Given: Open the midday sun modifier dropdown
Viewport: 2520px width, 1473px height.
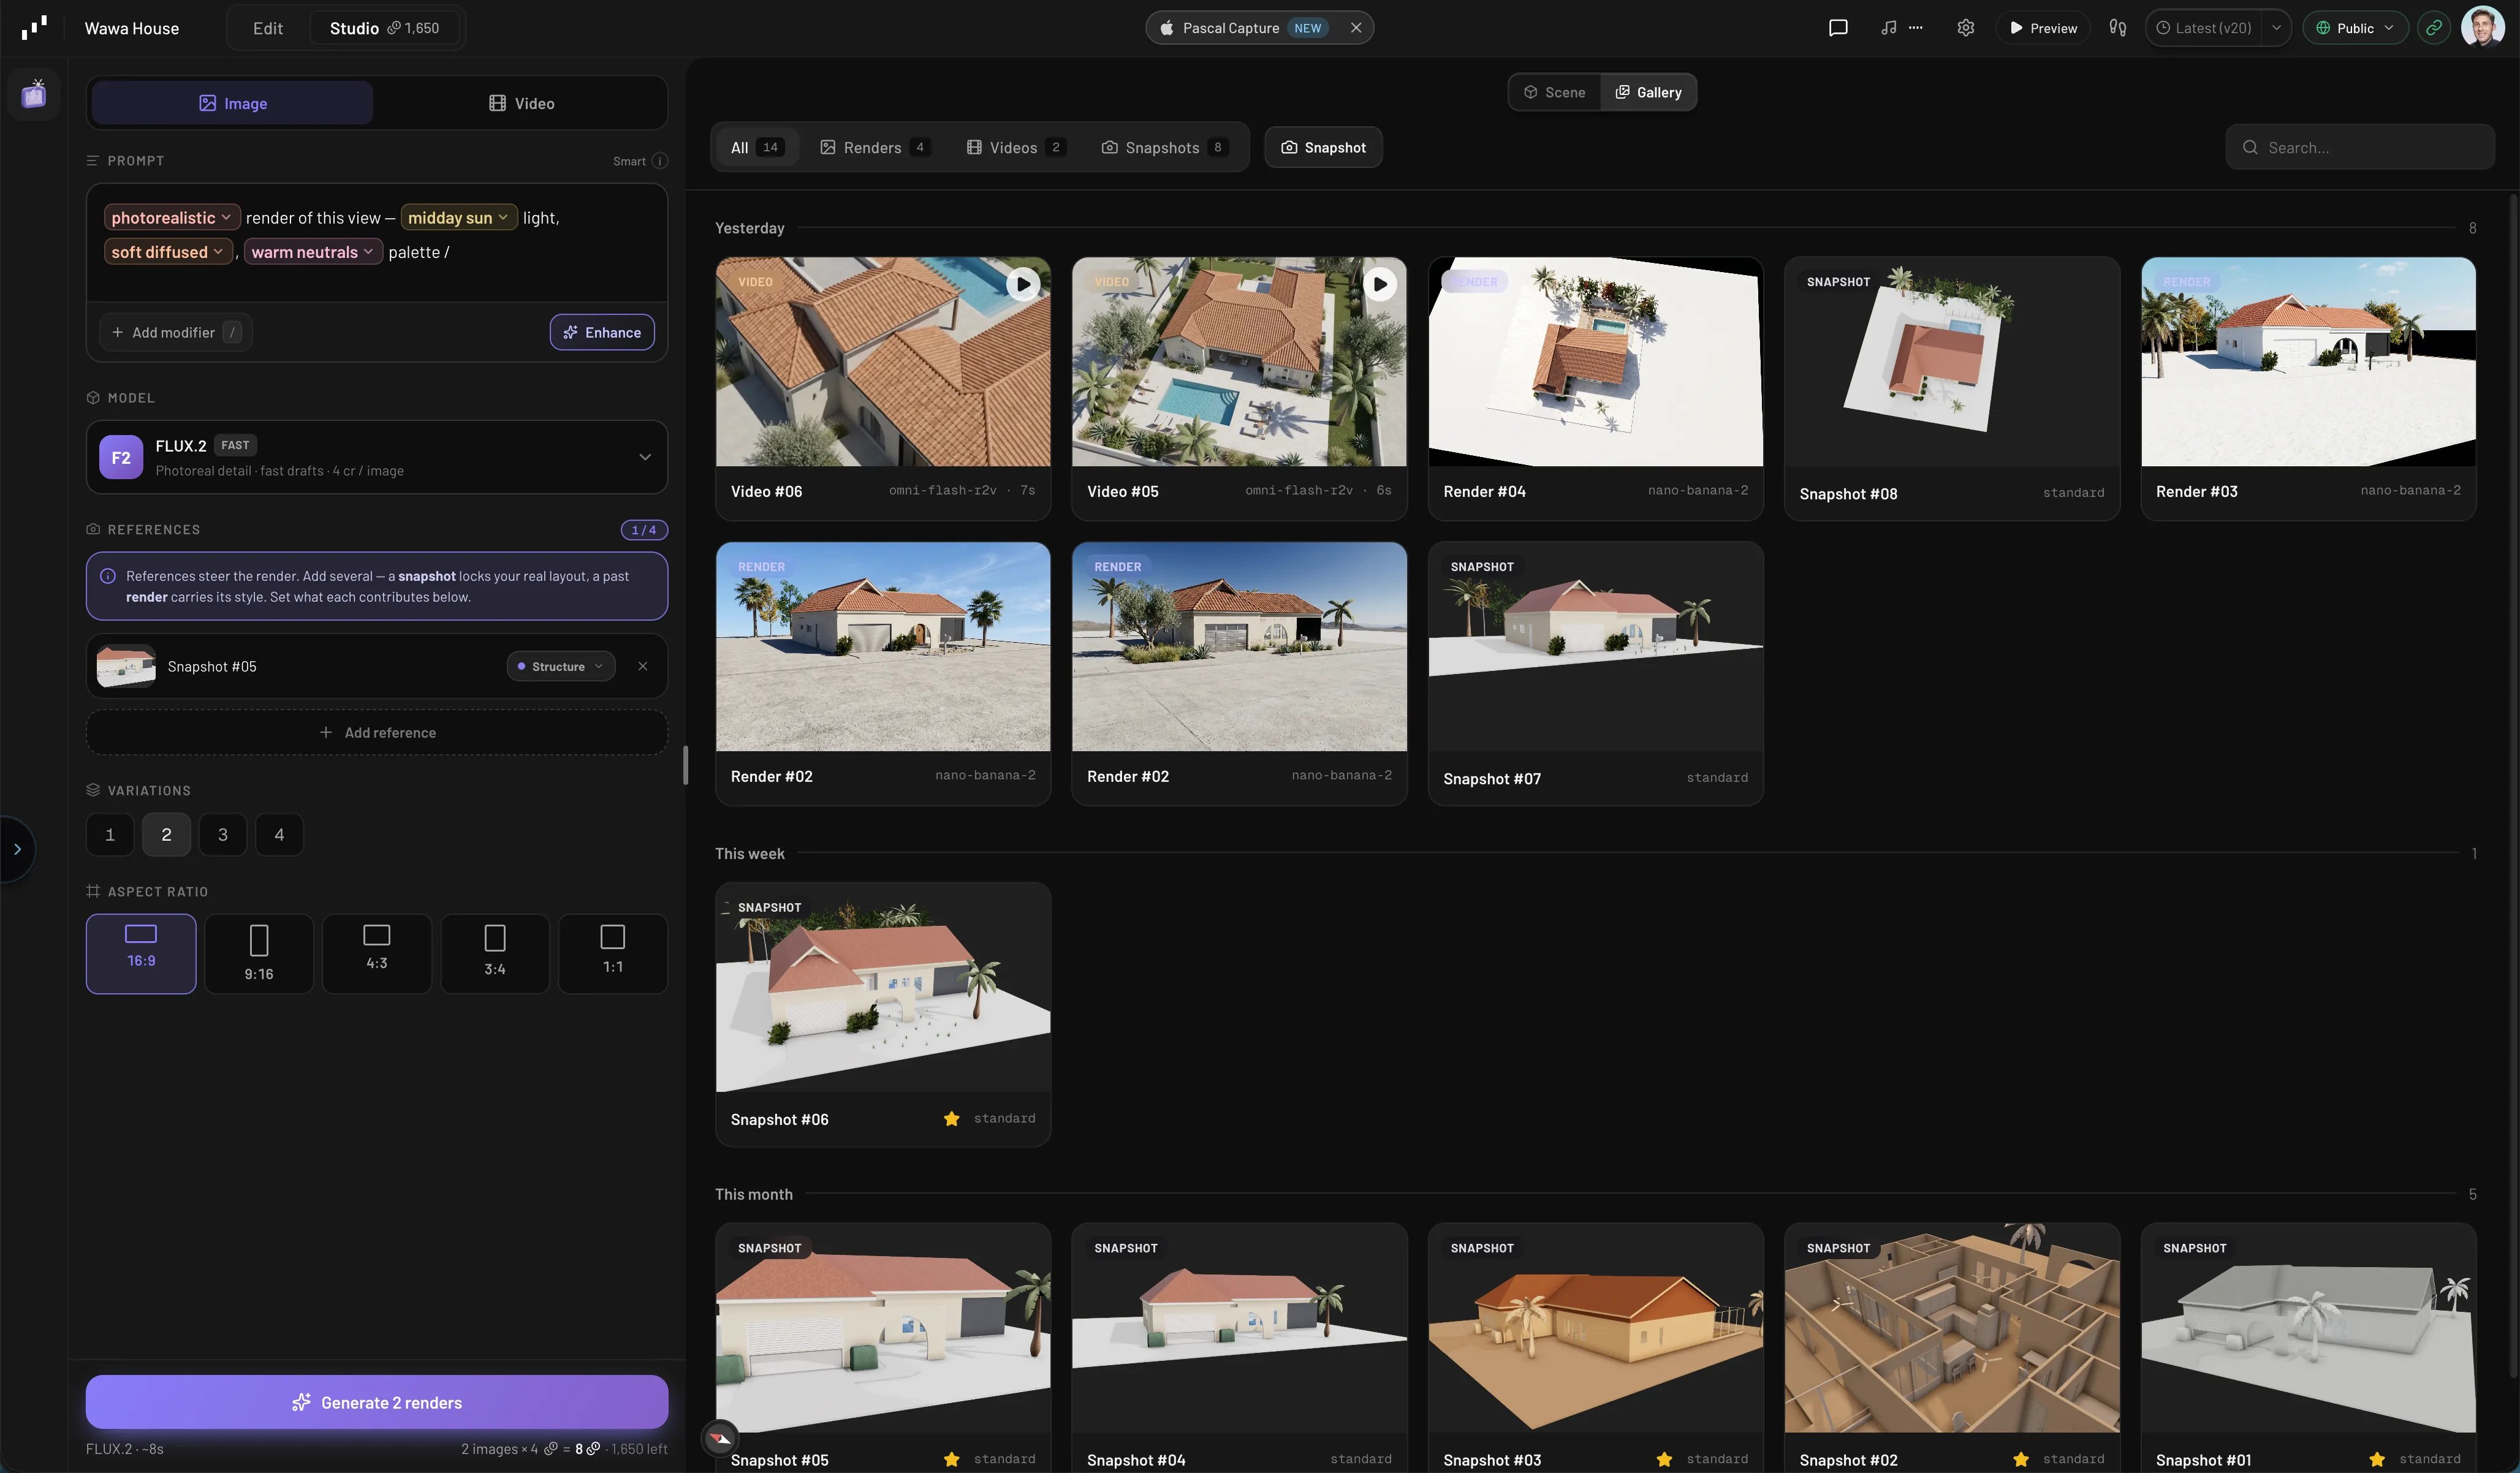Looking at the screenshot, I should click(458, 218).
